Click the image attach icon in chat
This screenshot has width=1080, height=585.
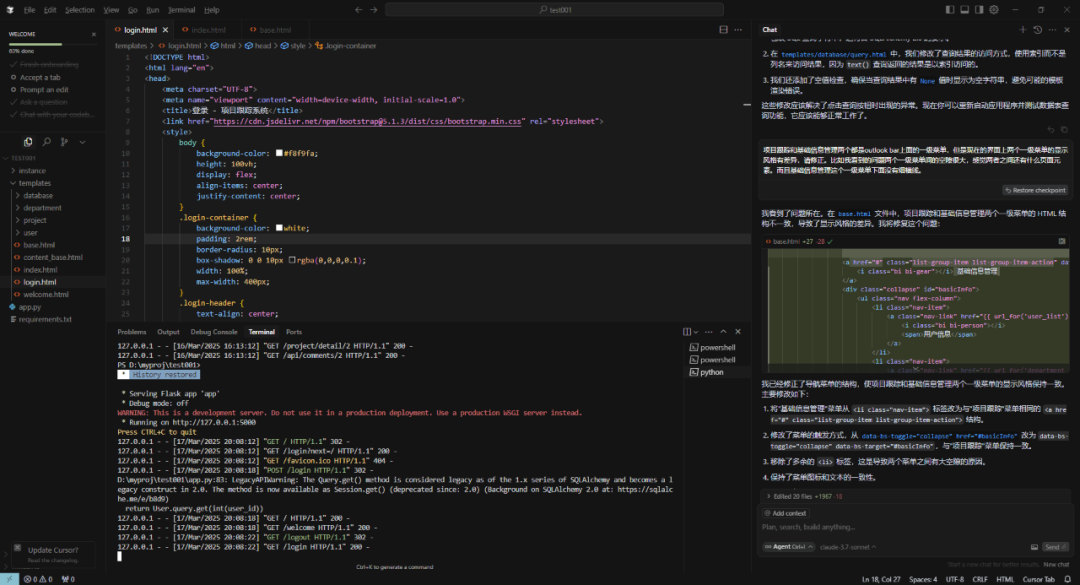click(x=1034, y=547)
